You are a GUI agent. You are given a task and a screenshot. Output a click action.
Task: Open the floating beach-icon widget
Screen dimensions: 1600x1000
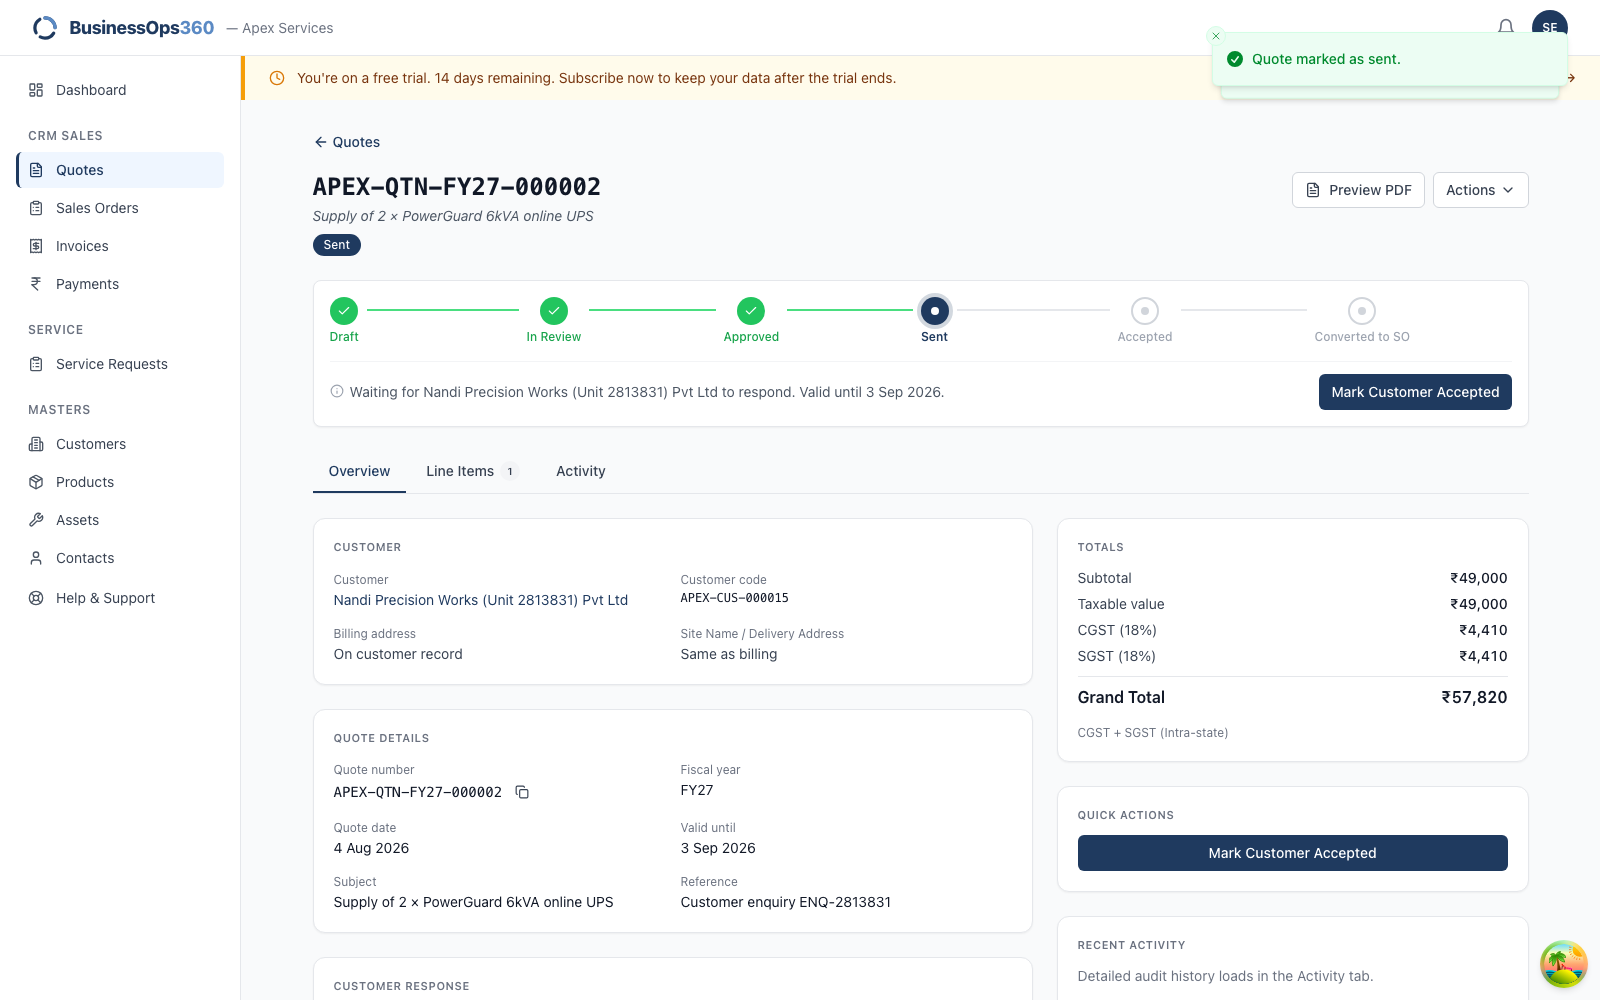pyautogui.click(x=1564, y=964)
